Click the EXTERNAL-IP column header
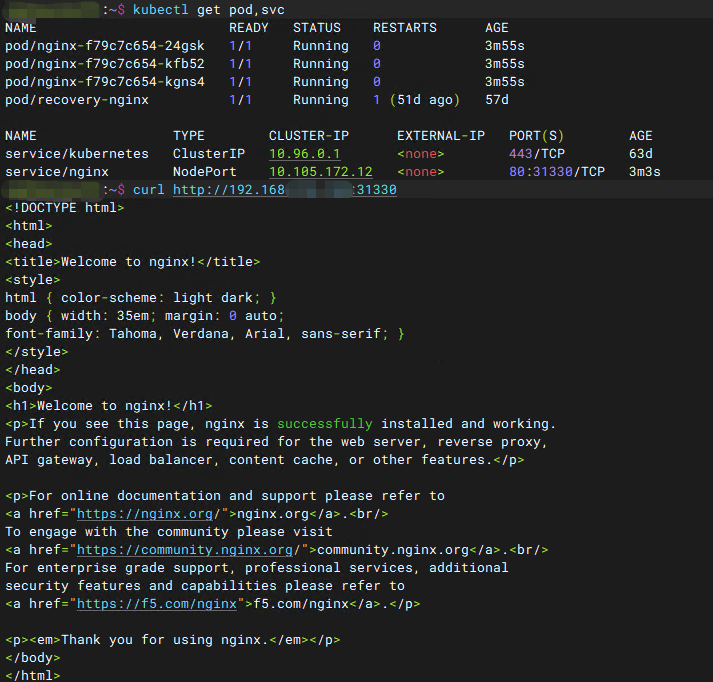Viewport: 713px width, 682px height. 441,136
